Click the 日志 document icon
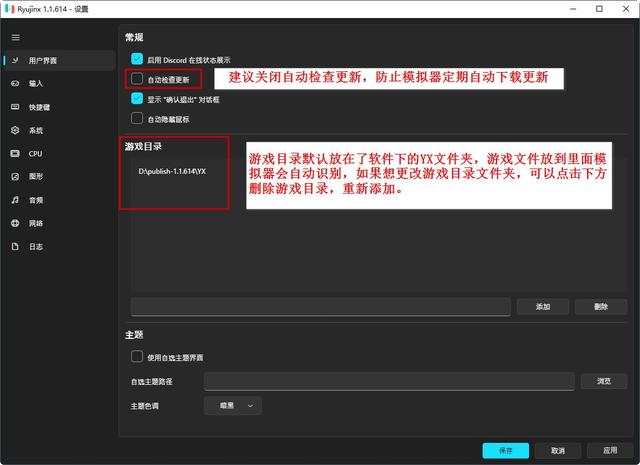 (x=15, y=247)
